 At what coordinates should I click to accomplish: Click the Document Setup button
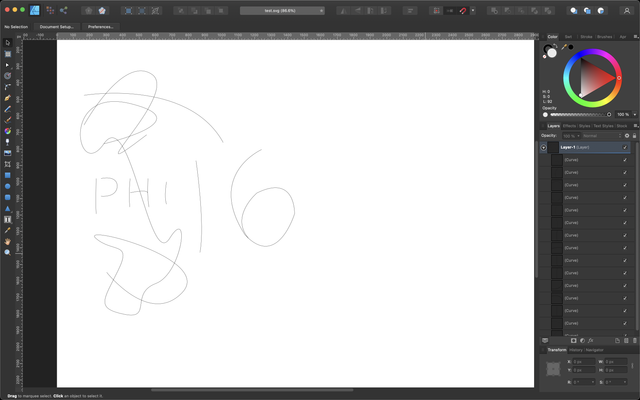[x=57, y=26]
